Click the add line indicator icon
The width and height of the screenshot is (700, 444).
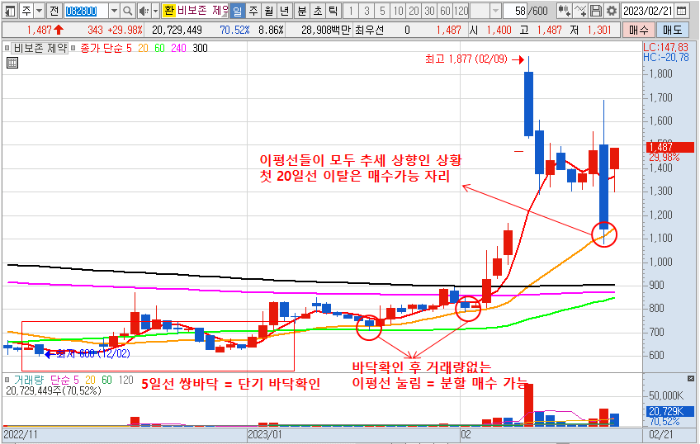coord(580,11)
